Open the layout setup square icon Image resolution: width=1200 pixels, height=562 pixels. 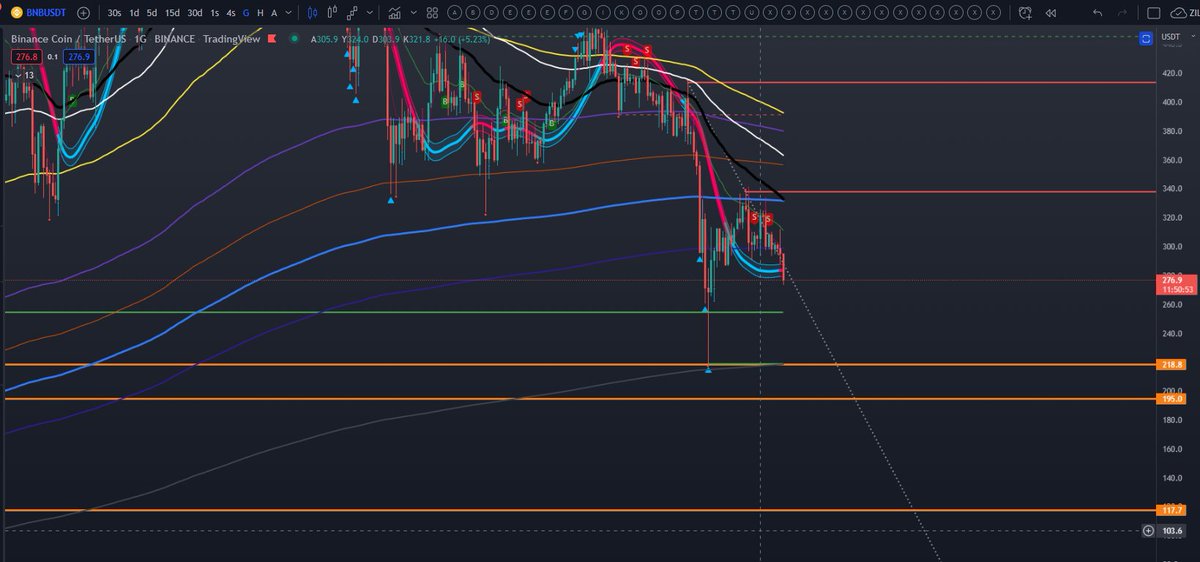(x=1154, y=13)
